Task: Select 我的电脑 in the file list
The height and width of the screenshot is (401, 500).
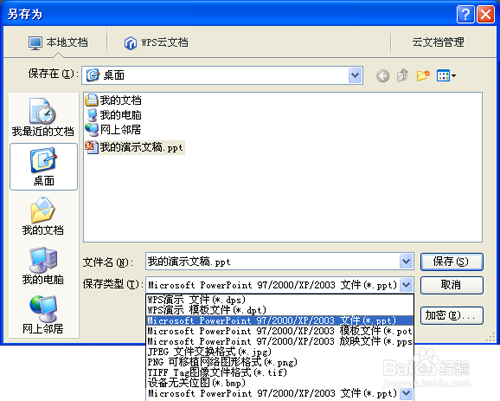Action: [113, 115]
